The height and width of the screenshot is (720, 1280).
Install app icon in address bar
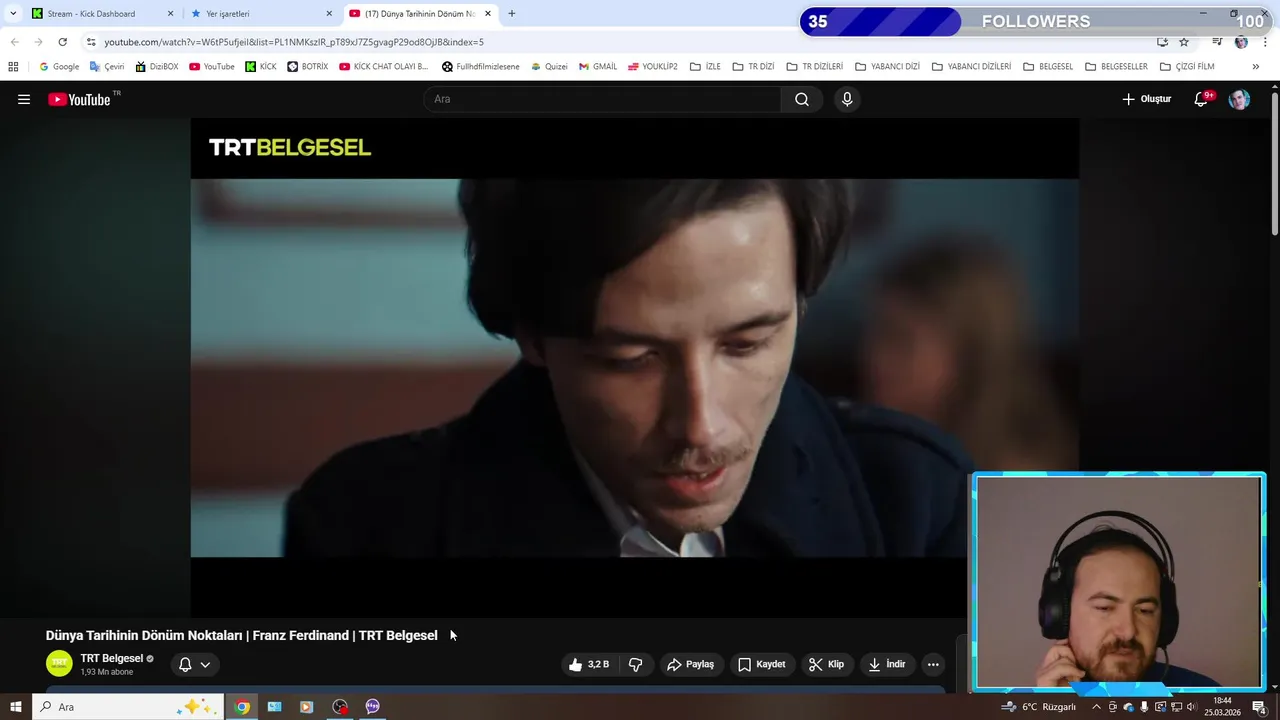pyautogui.click(x=1162, y=42)
